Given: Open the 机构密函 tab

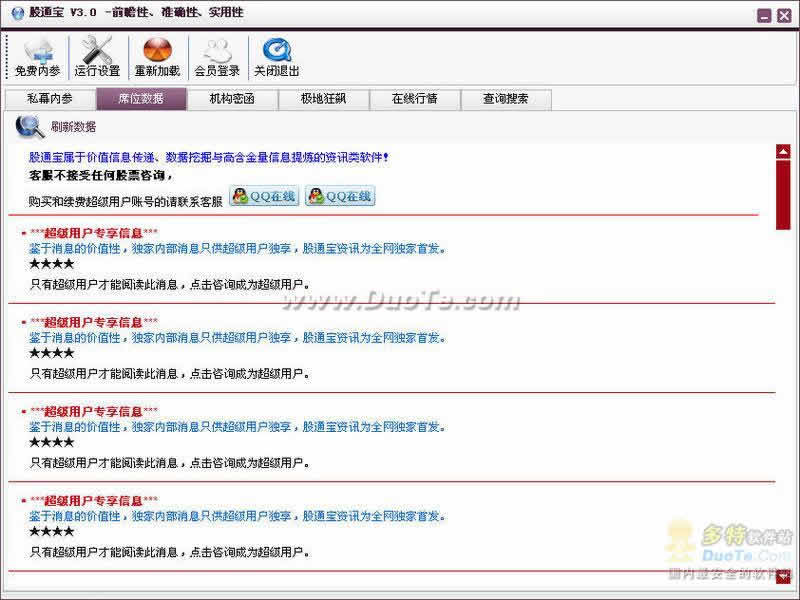Looking at the screenshot, I should tap(232, 99).
